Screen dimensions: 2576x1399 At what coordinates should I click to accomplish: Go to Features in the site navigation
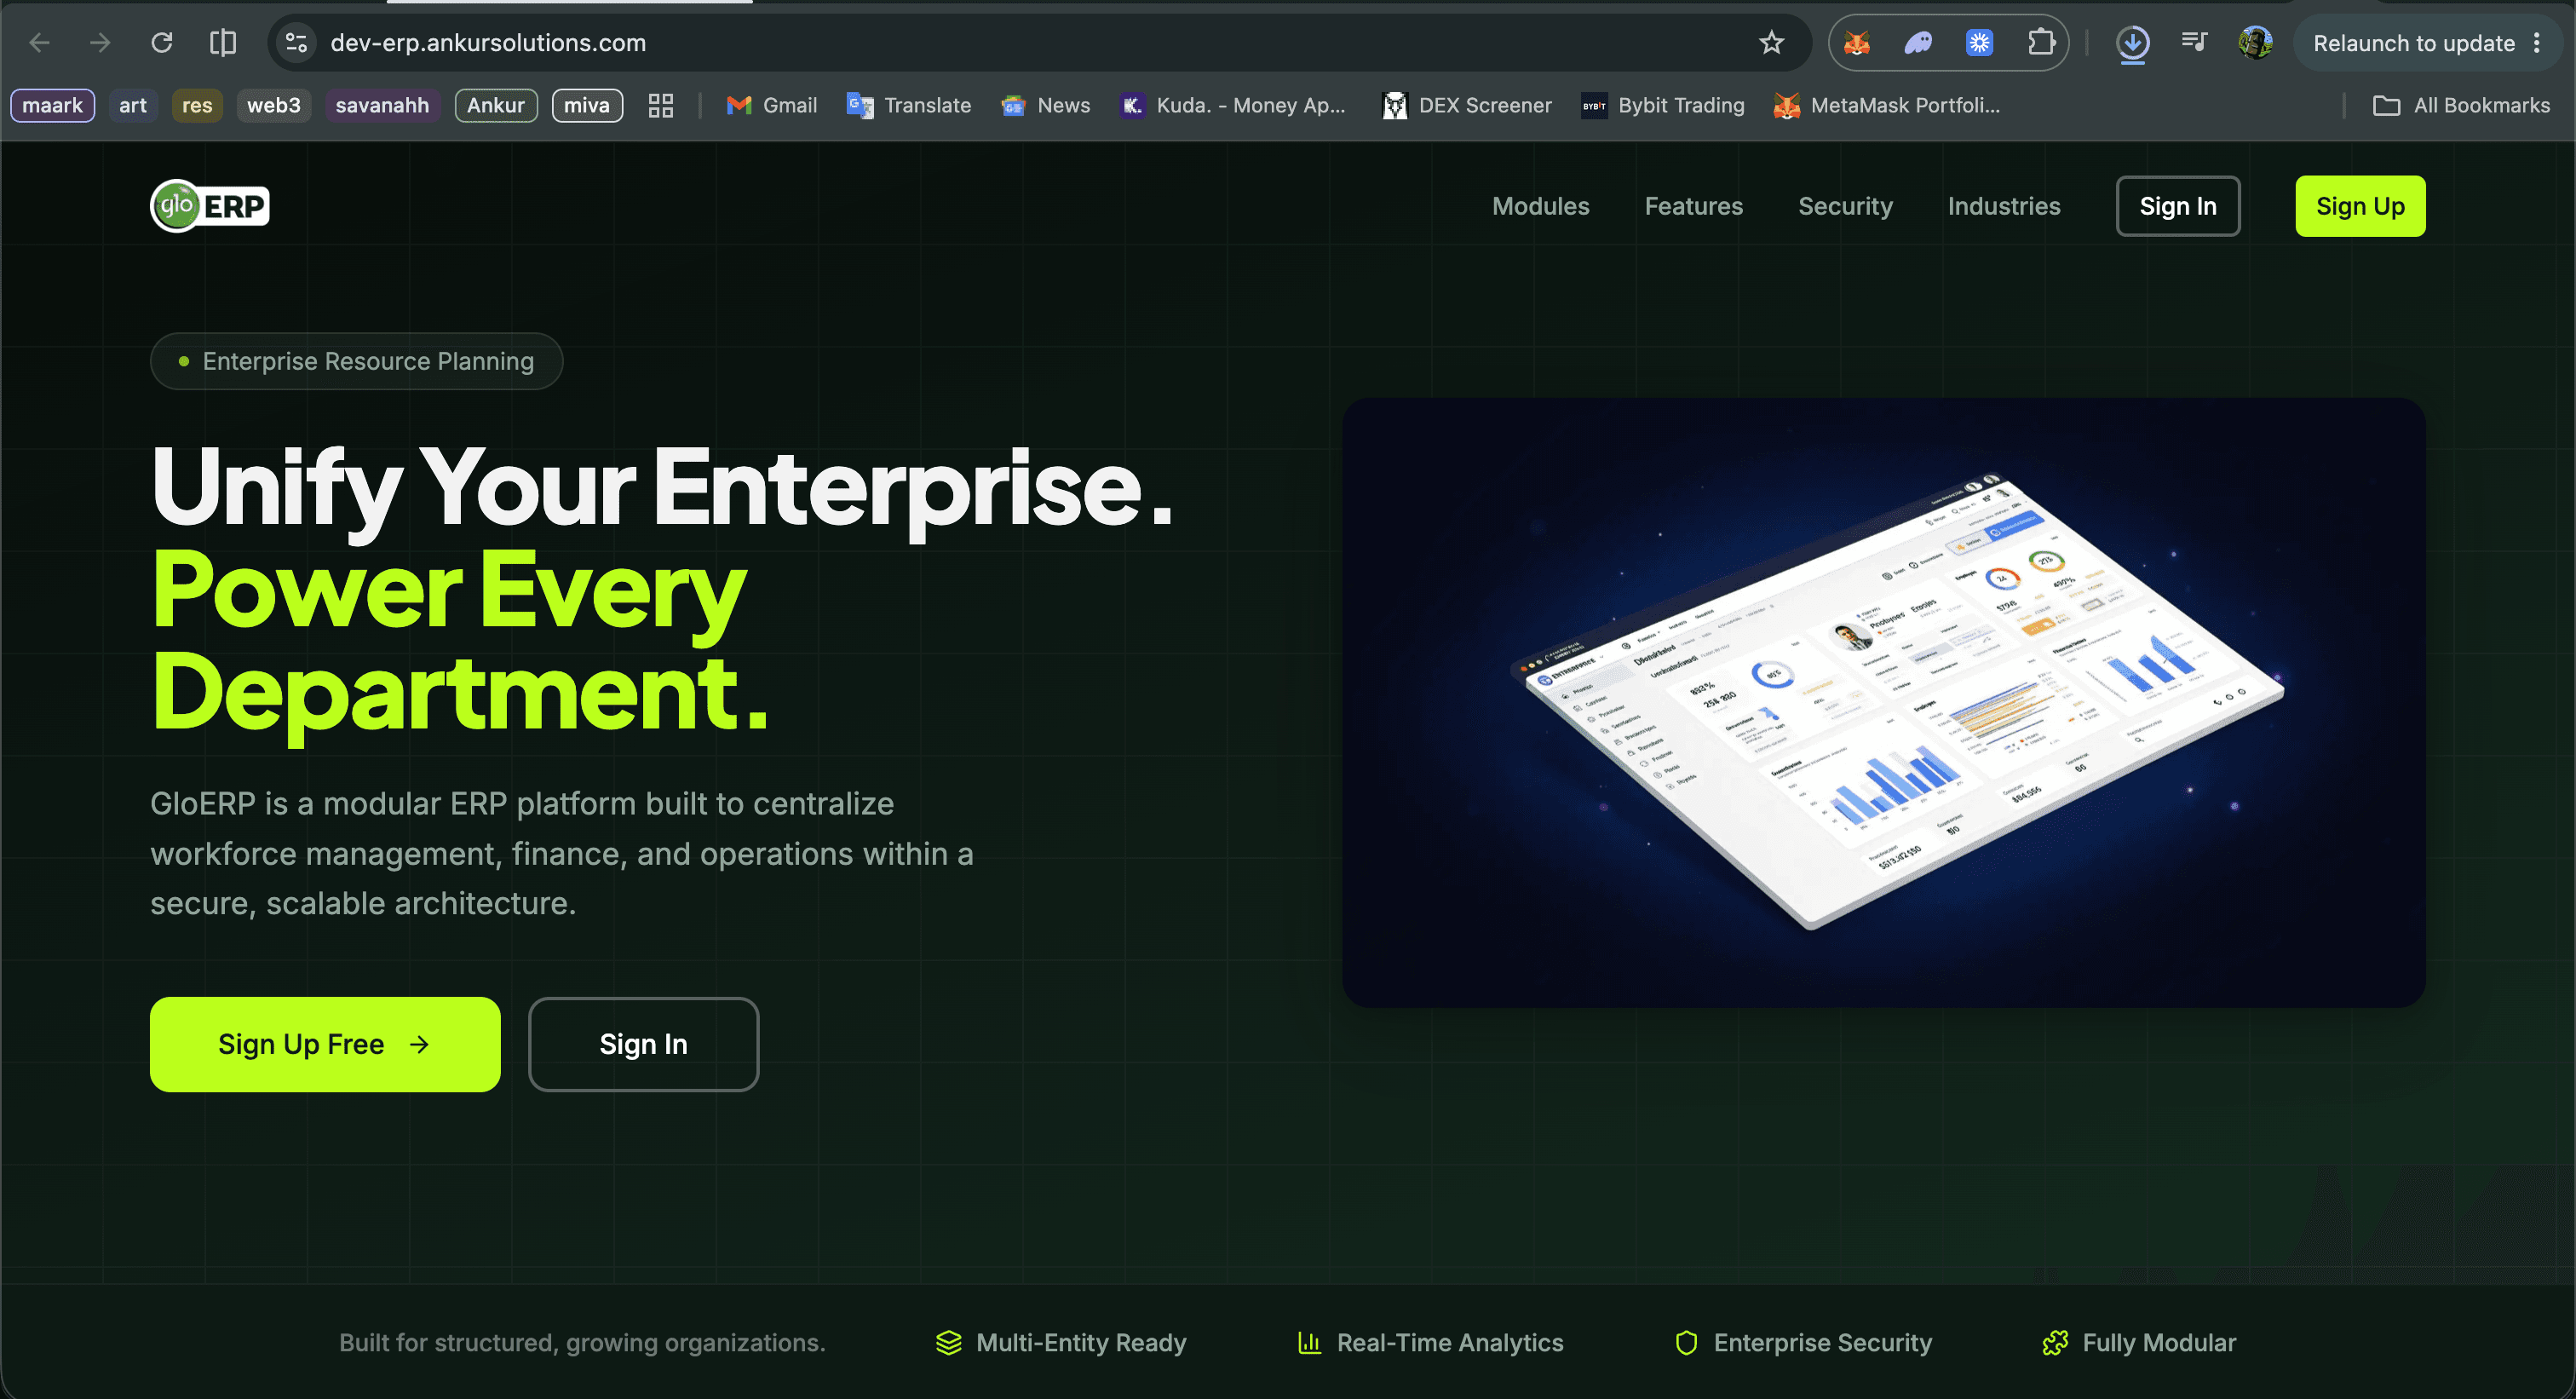[x=1694, y=206]
